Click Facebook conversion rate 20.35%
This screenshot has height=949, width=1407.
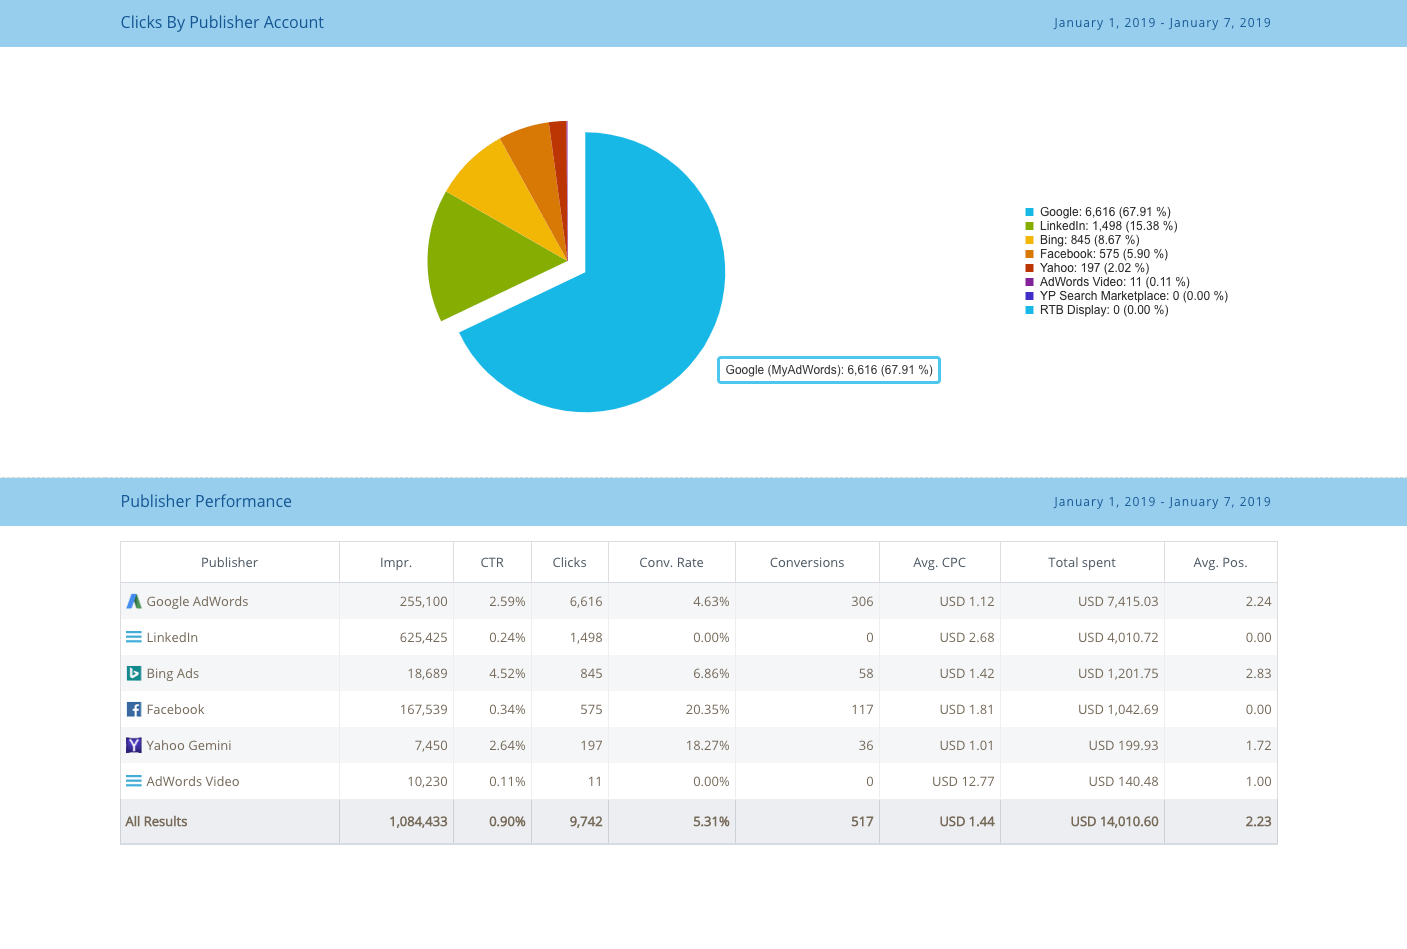point(708,709)
